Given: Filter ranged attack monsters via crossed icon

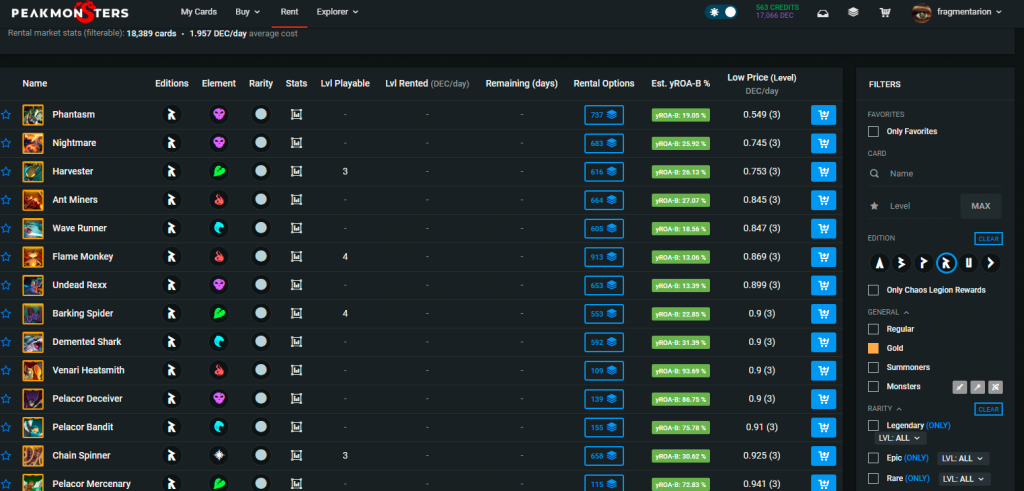Looking at the screenshot, I should pyautogui.click(x=995, y=387).
